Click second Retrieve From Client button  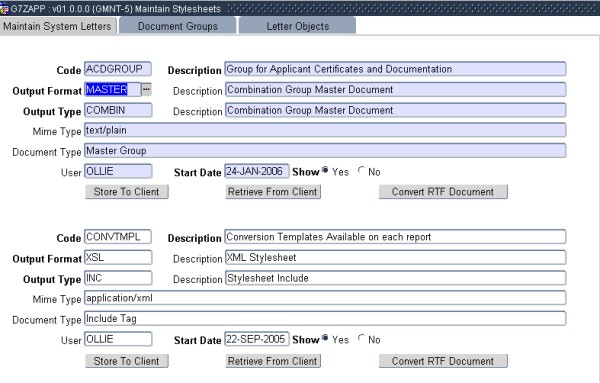[x=273, y=361]
